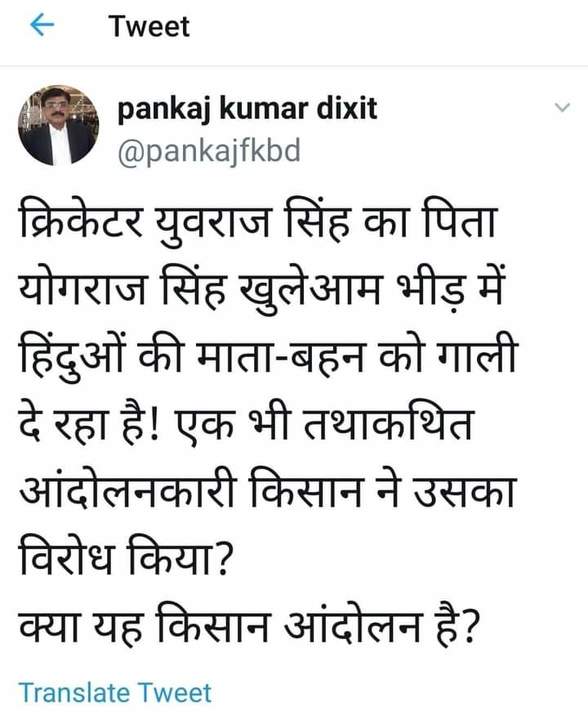Click the word क्रिकेटर in the tweet
The height and width of the screenshot is (720, 588).
point(81,222)
